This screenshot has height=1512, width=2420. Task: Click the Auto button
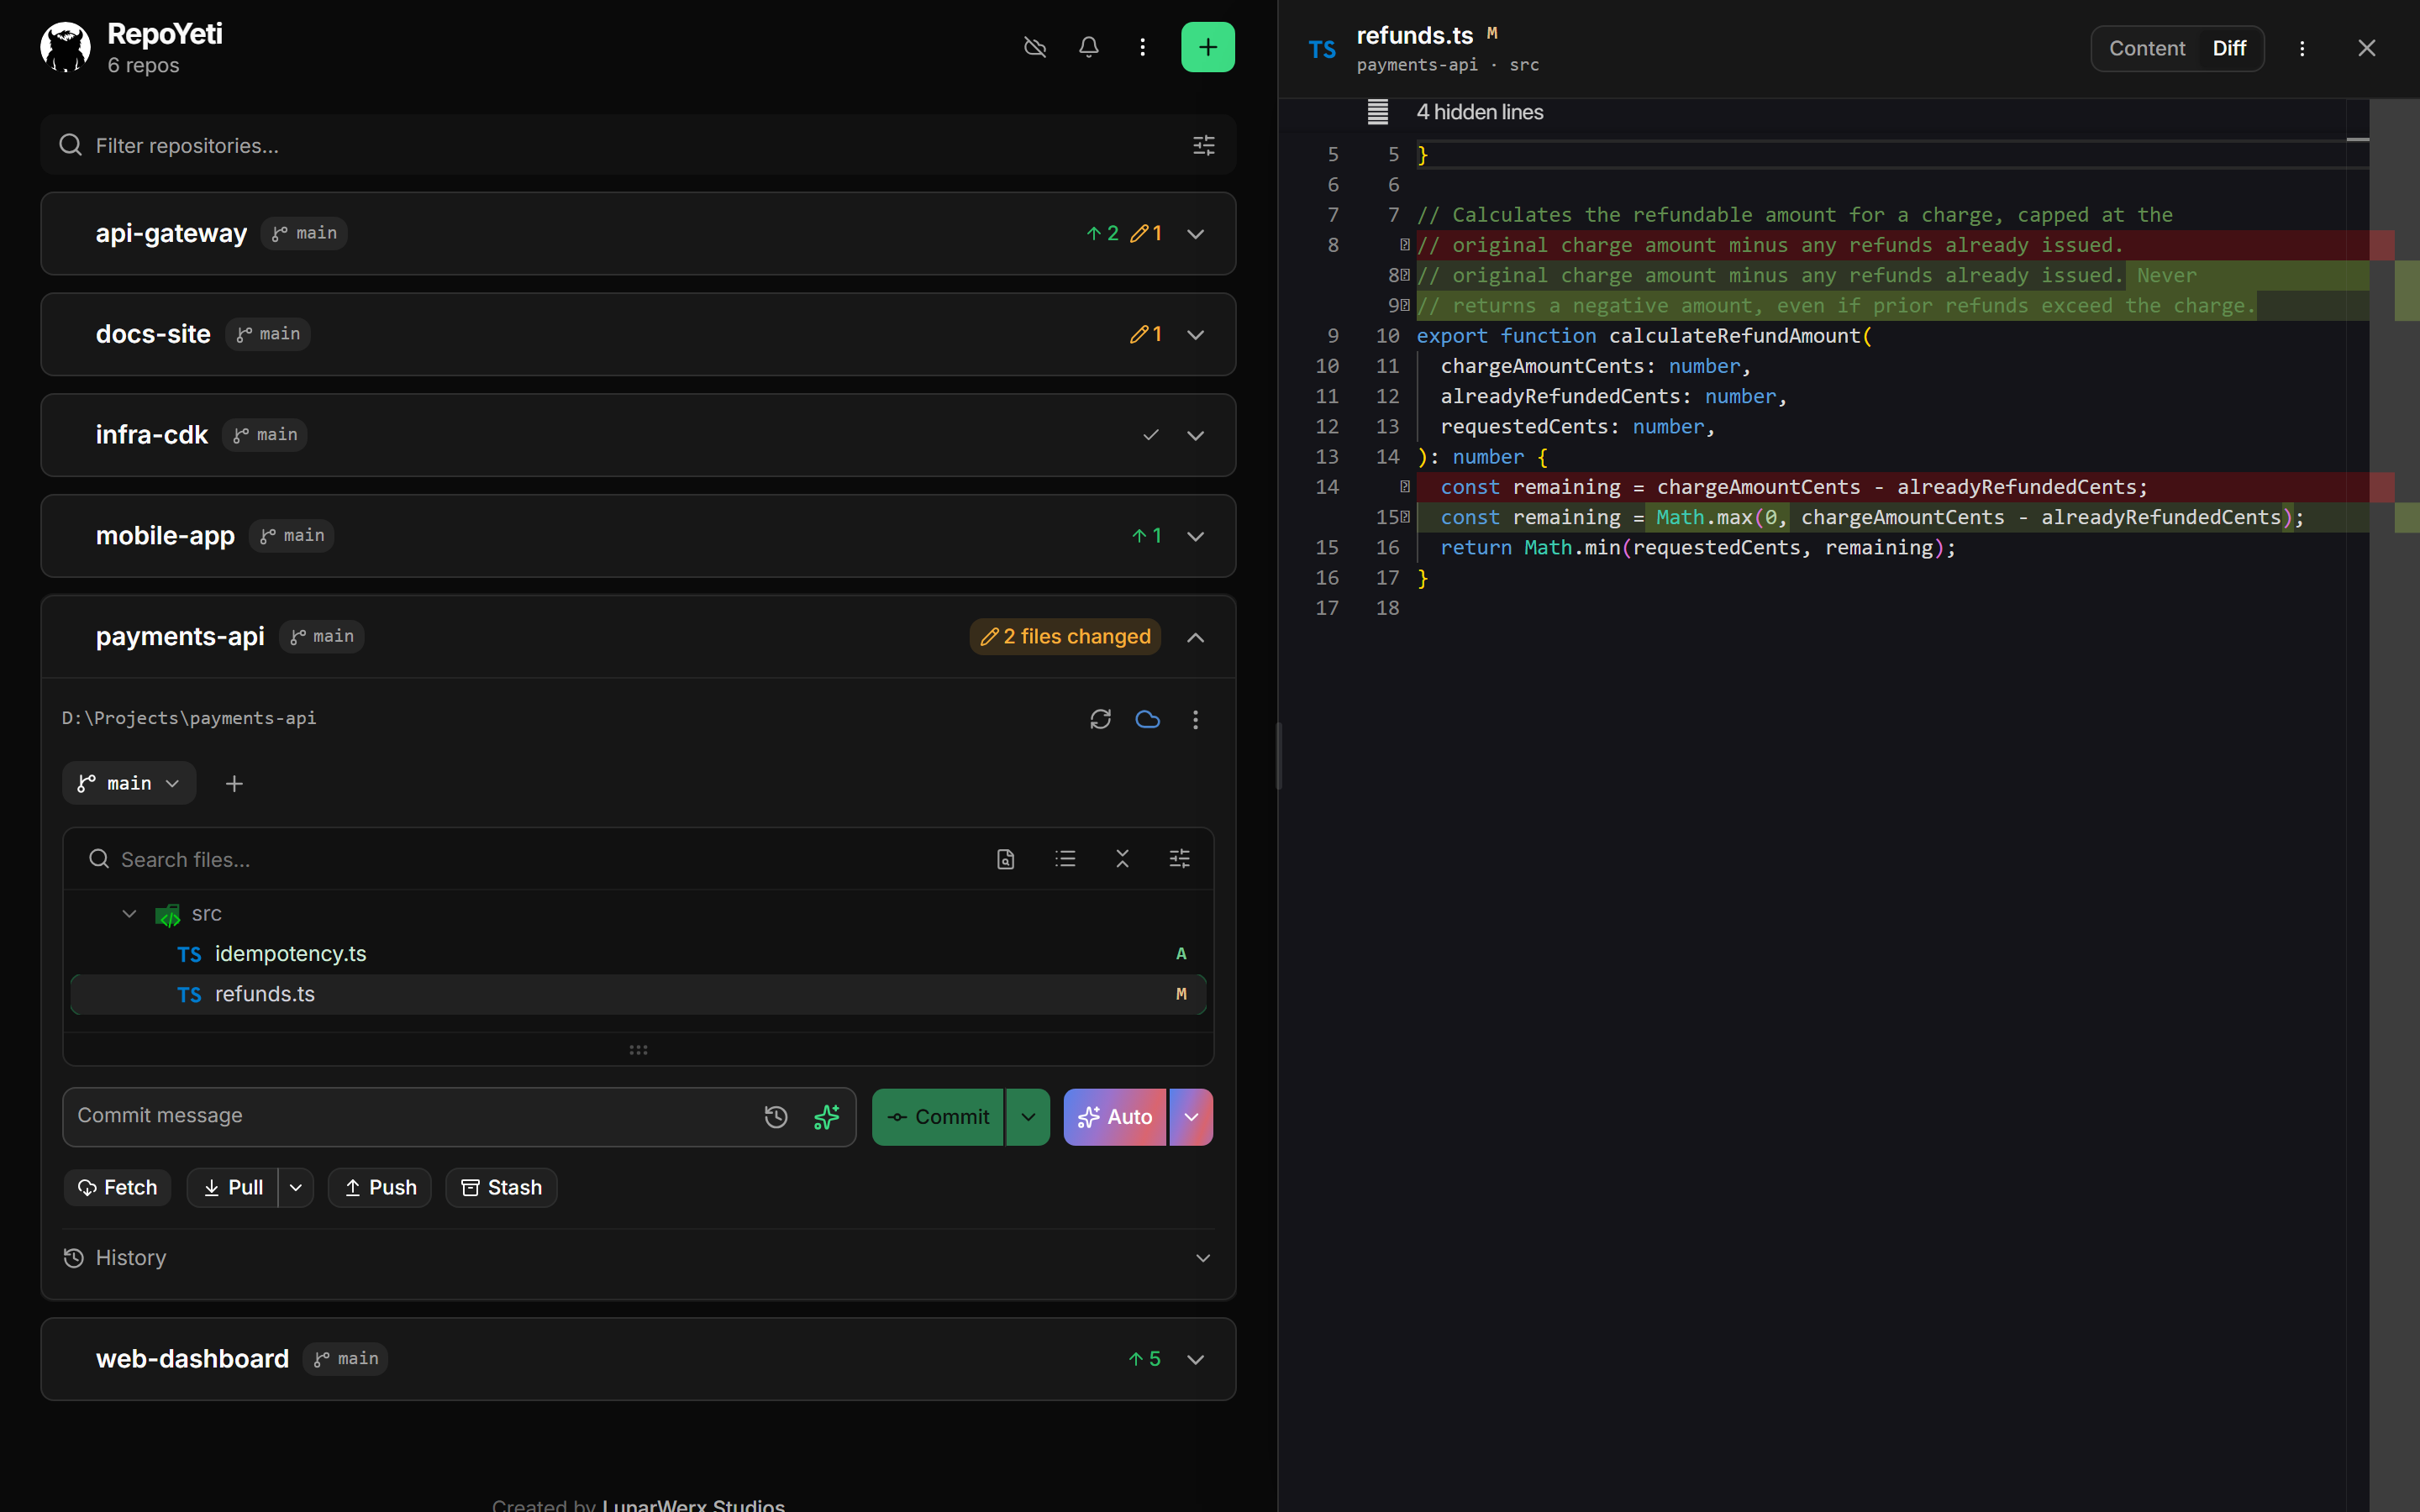coord(1115,1117)
